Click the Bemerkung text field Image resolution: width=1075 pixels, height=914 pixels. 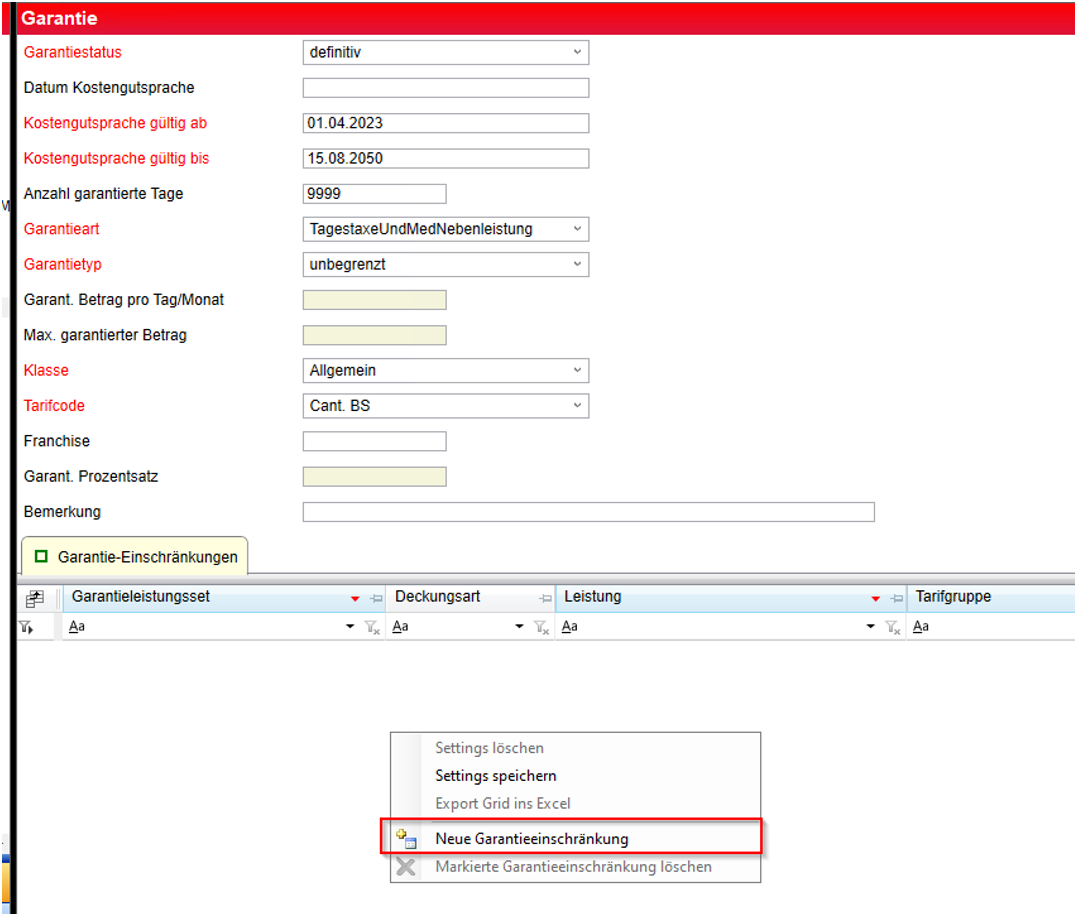point(588,512)
